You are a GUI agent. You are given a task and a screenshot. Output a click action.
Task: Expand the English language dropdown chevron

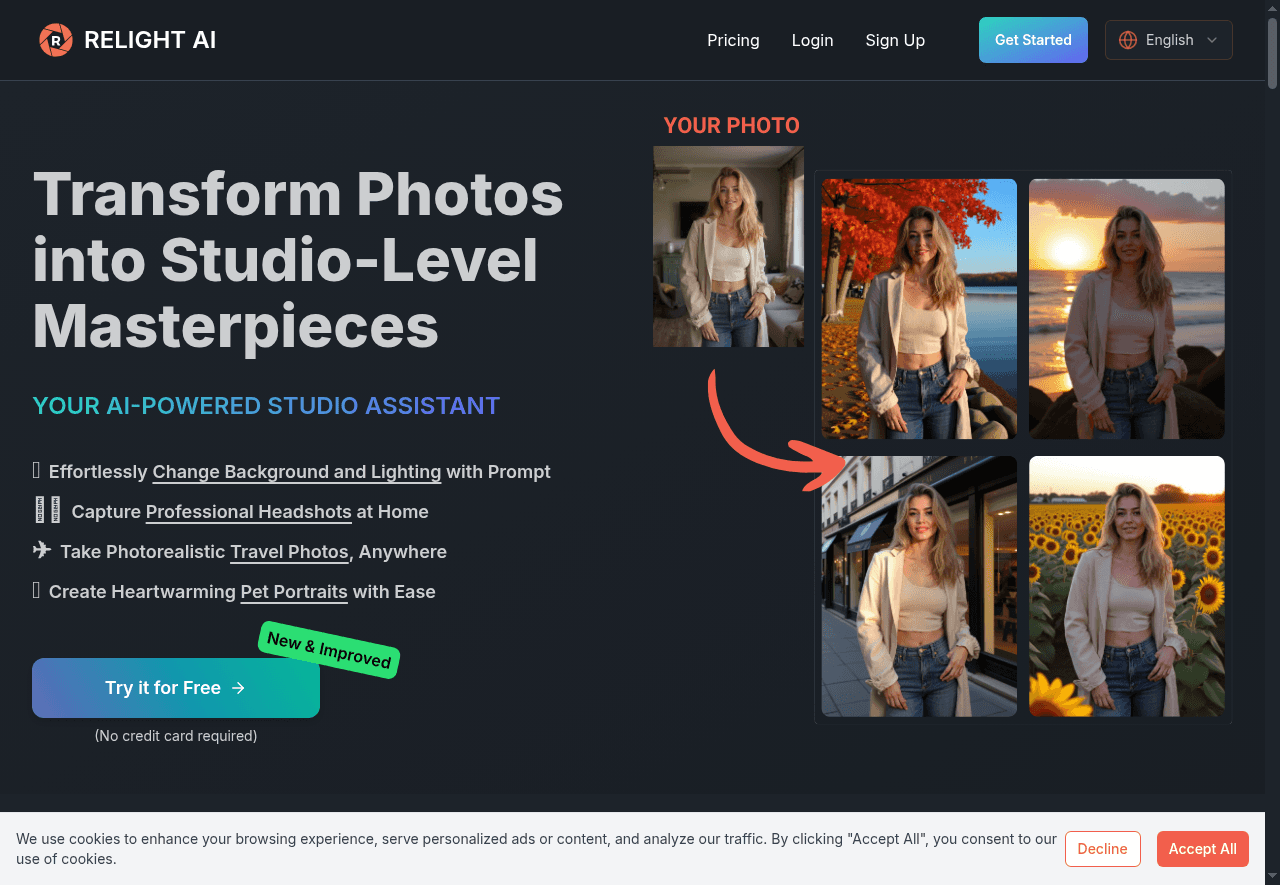1212,40
